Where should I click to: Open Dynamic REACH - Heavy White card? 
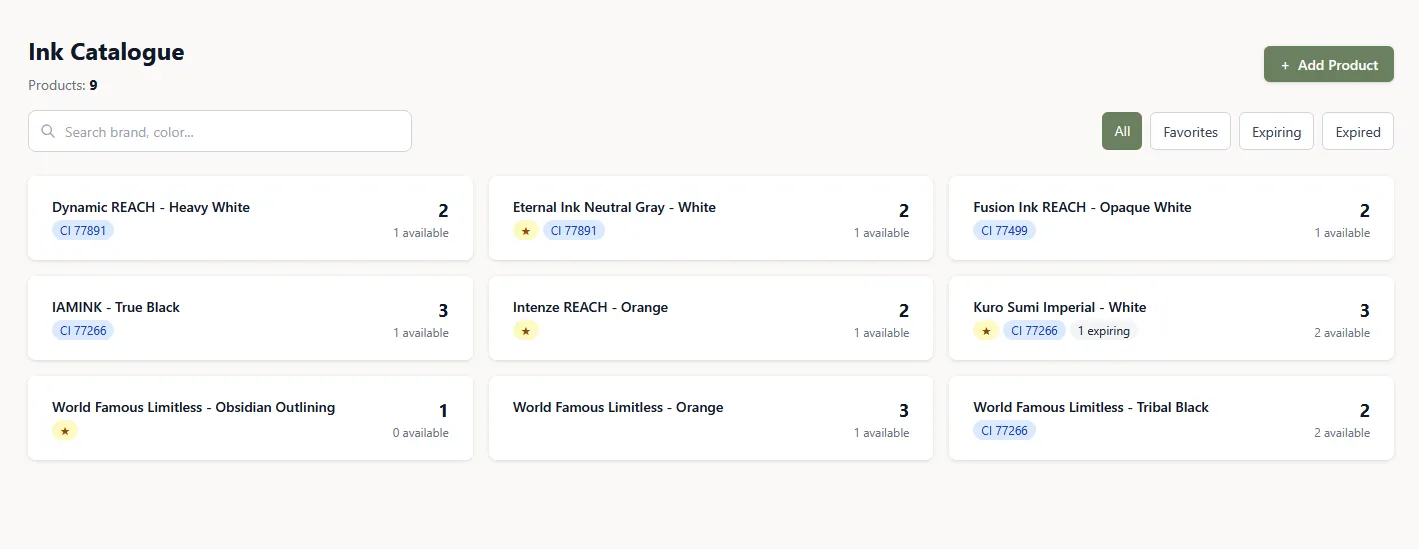pos(151,207)
